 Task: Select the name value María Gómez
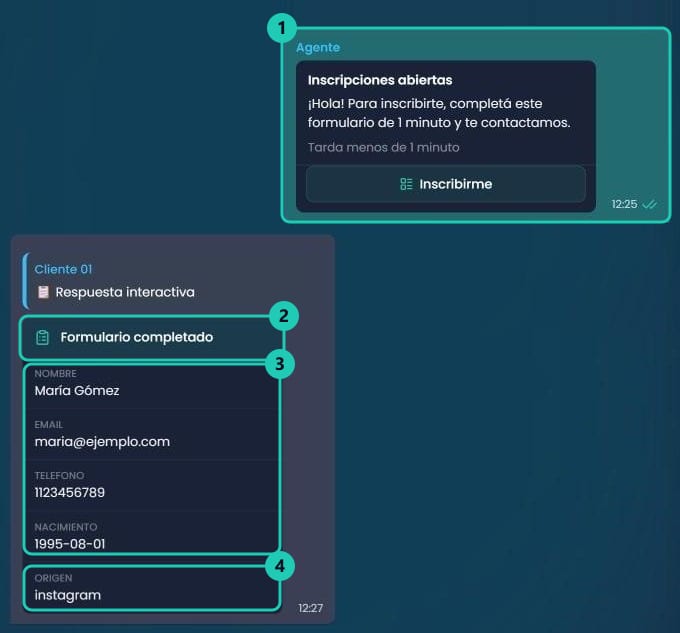[x=77, y=391]
